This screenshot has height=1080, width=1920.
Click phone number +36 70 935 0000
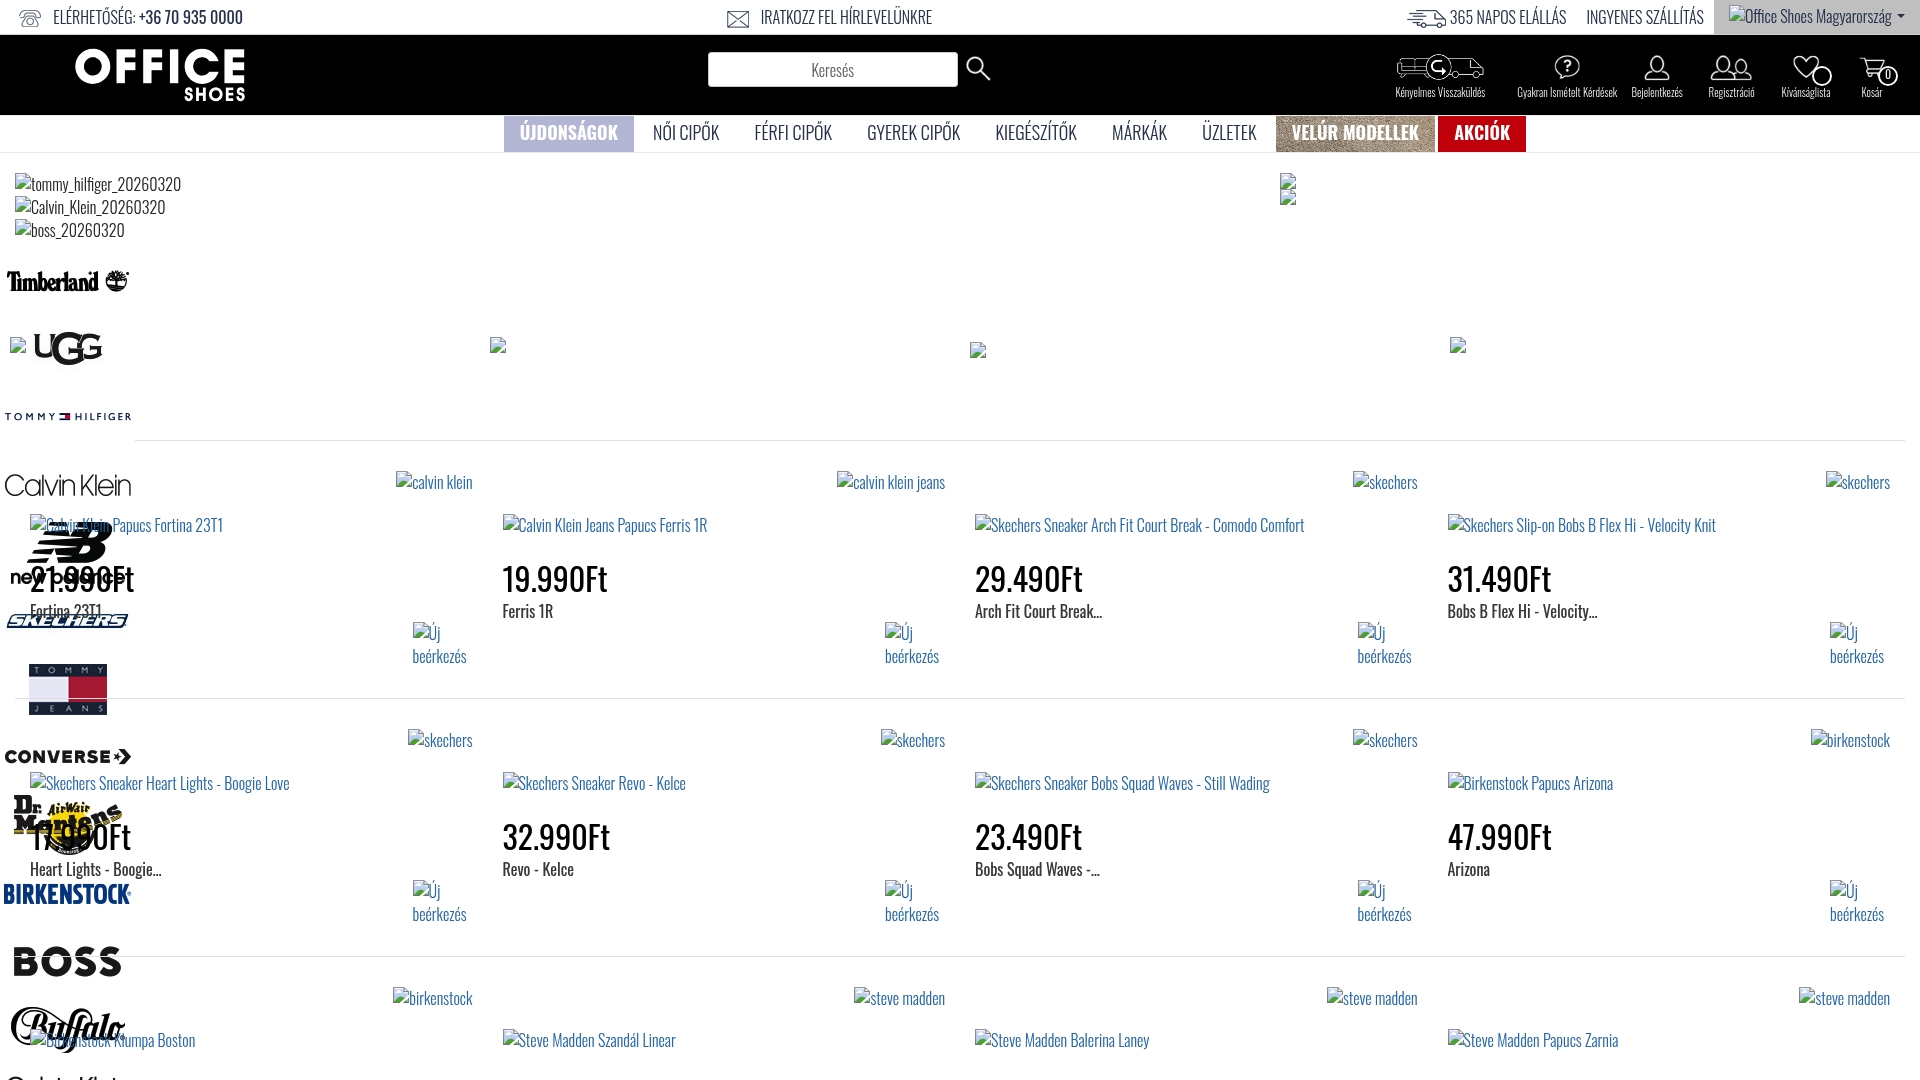191,17
